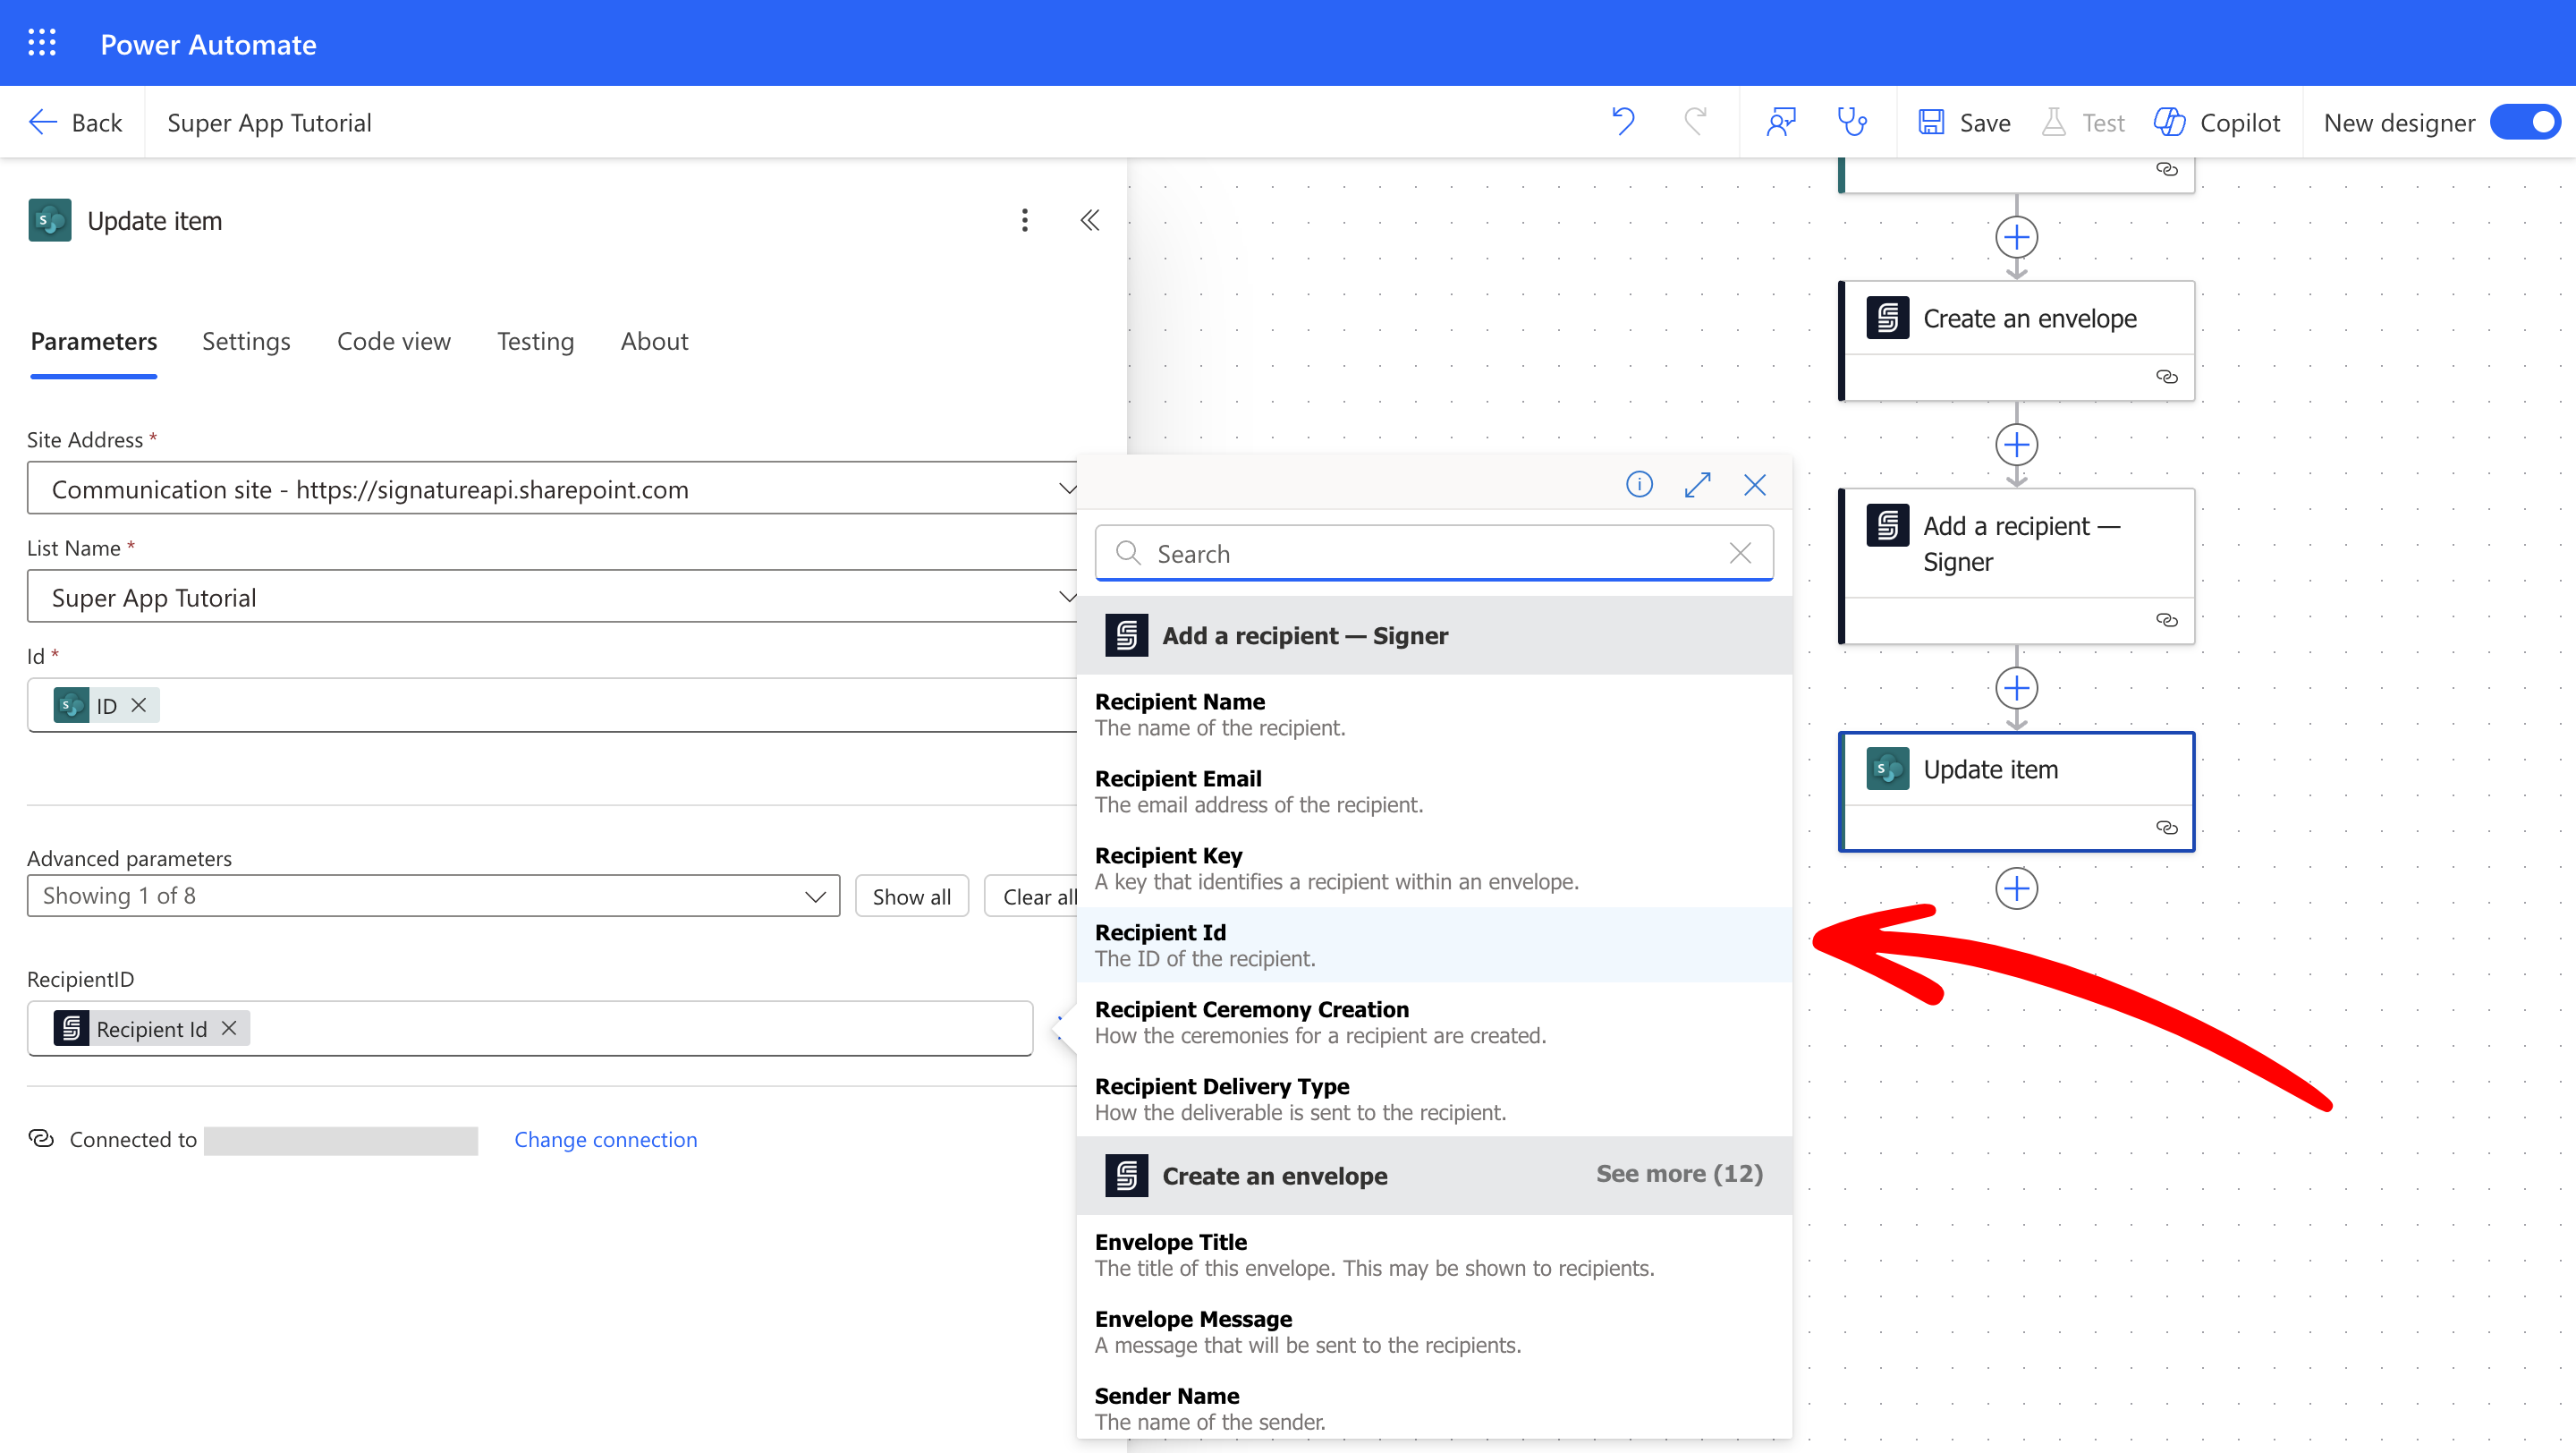Click the Change connection link

pos(605,1139)
